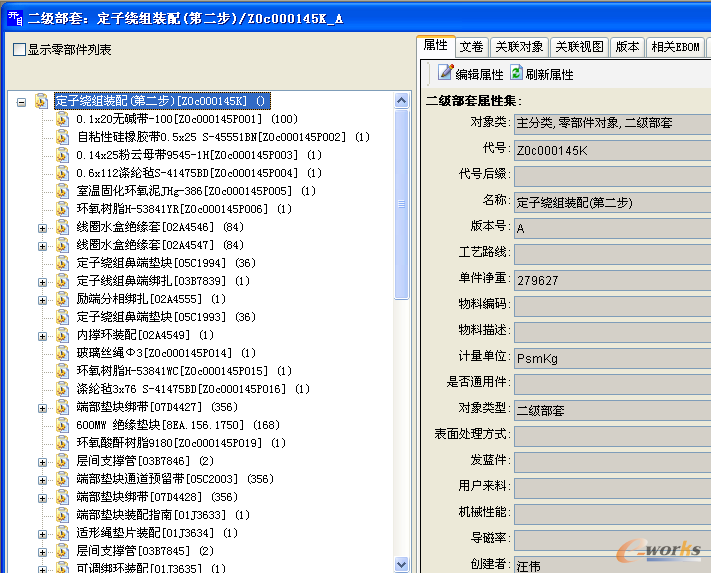711x573 pixels.
Task: Click the 刷新属性 refresh icon
Action: click(516, 73)
